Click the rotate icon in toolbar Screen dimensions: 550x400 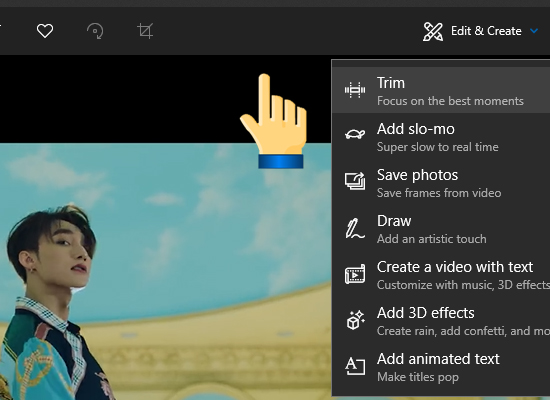[x=95, y=31]
